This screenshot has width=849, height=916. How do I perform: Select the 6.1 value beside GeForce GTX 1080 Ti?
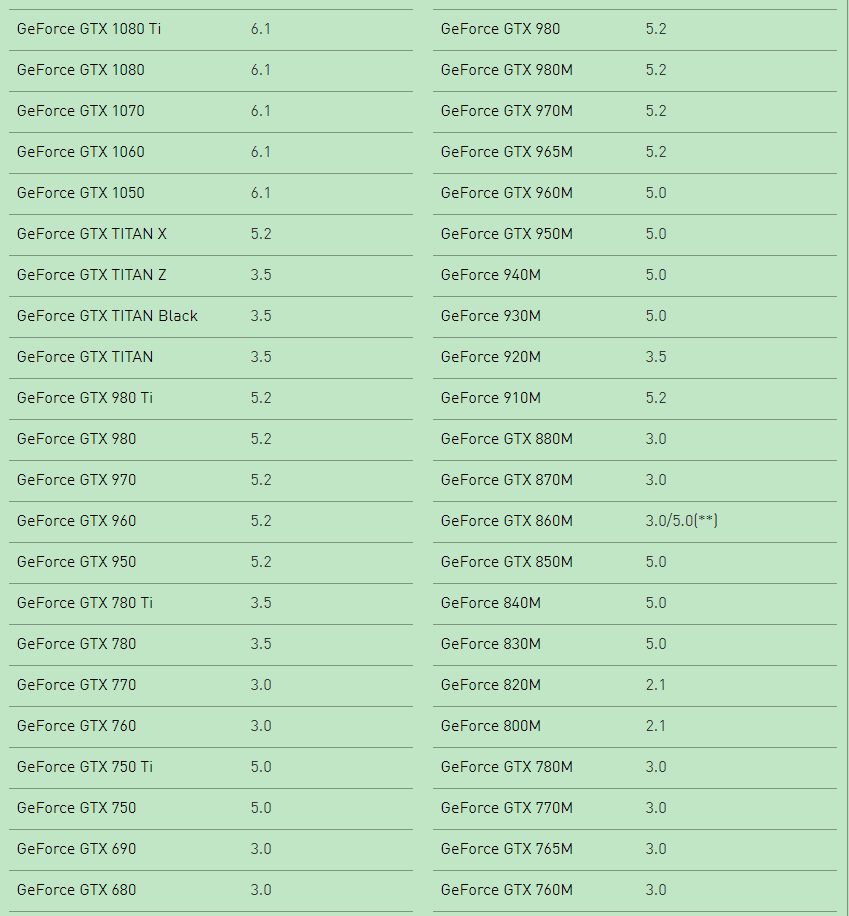[x=261, y=29]
